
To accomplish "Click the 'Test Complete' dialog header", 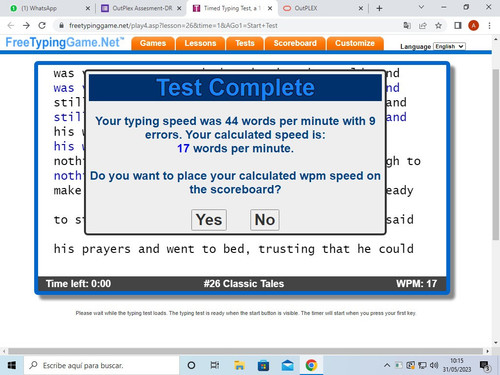I will click(235, 87).
